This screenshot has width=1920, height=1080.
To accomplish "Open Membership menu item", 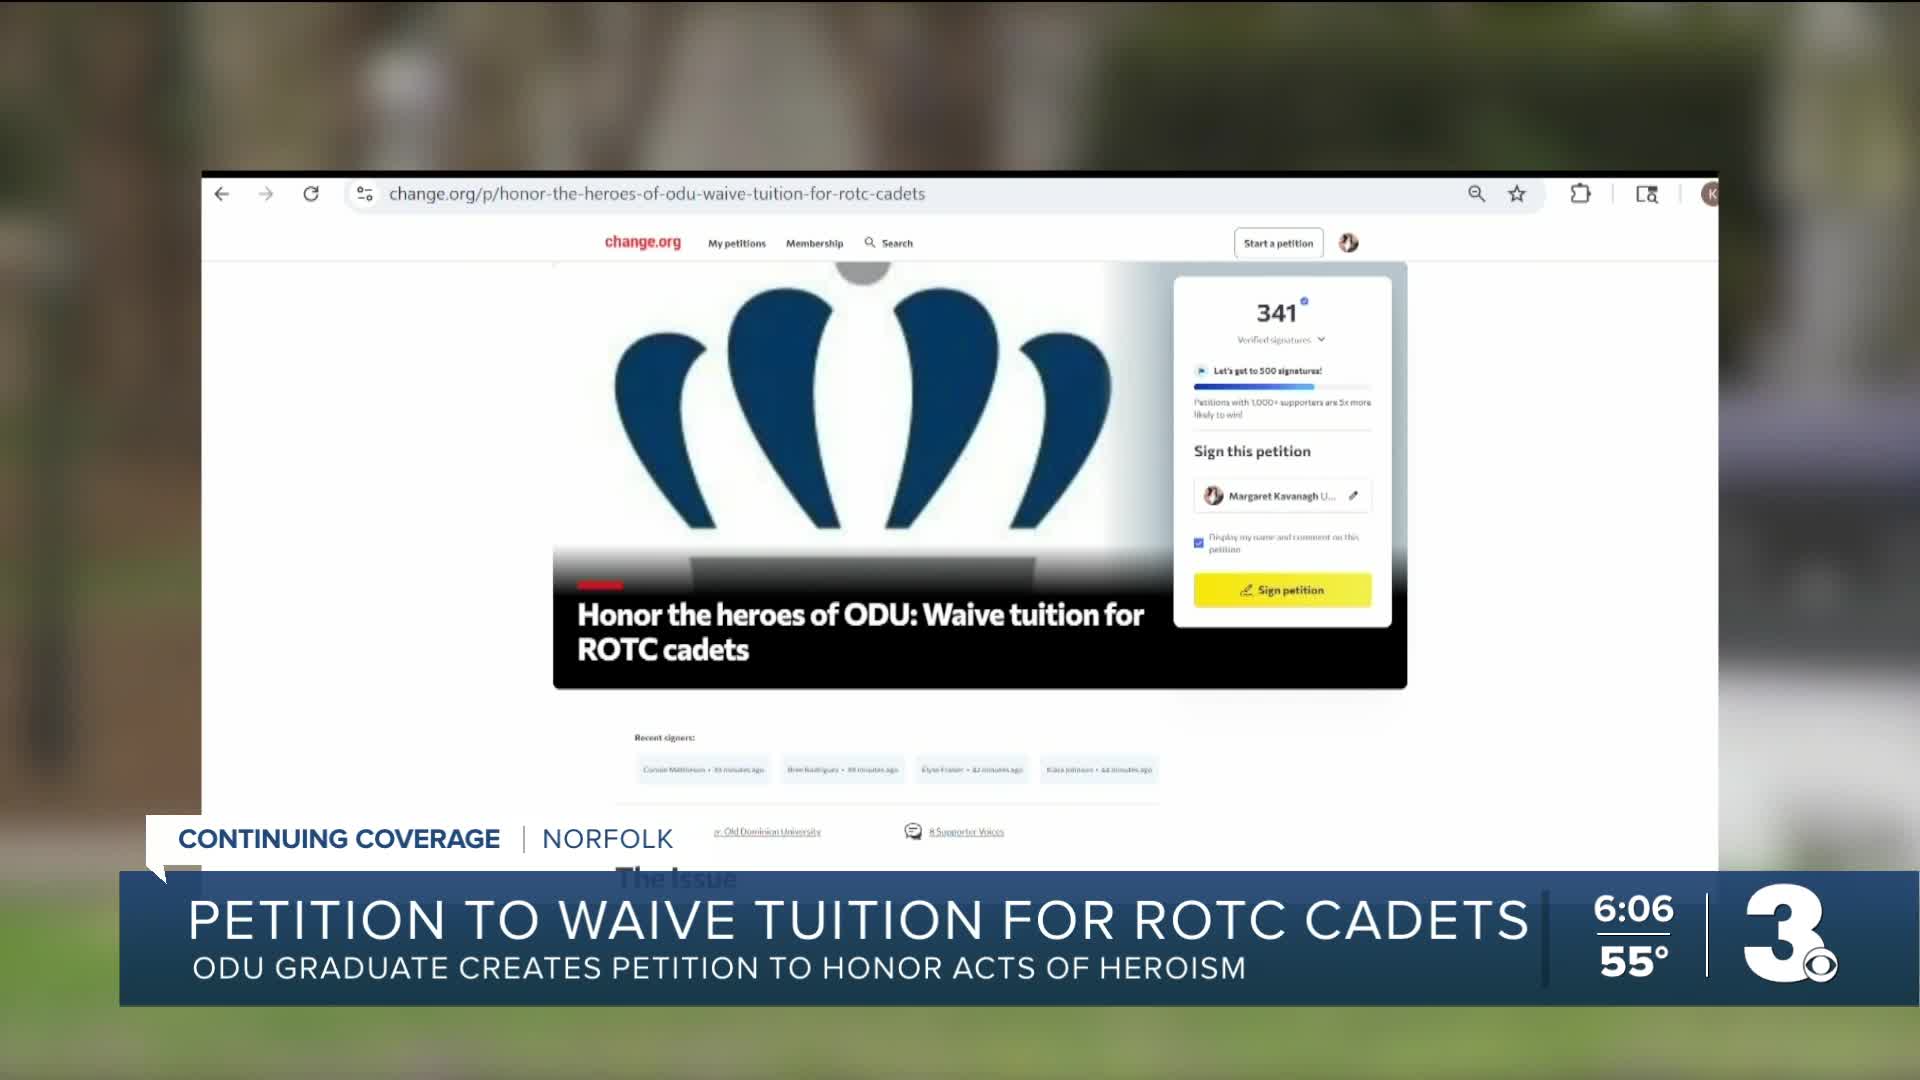I will [814, 244].
